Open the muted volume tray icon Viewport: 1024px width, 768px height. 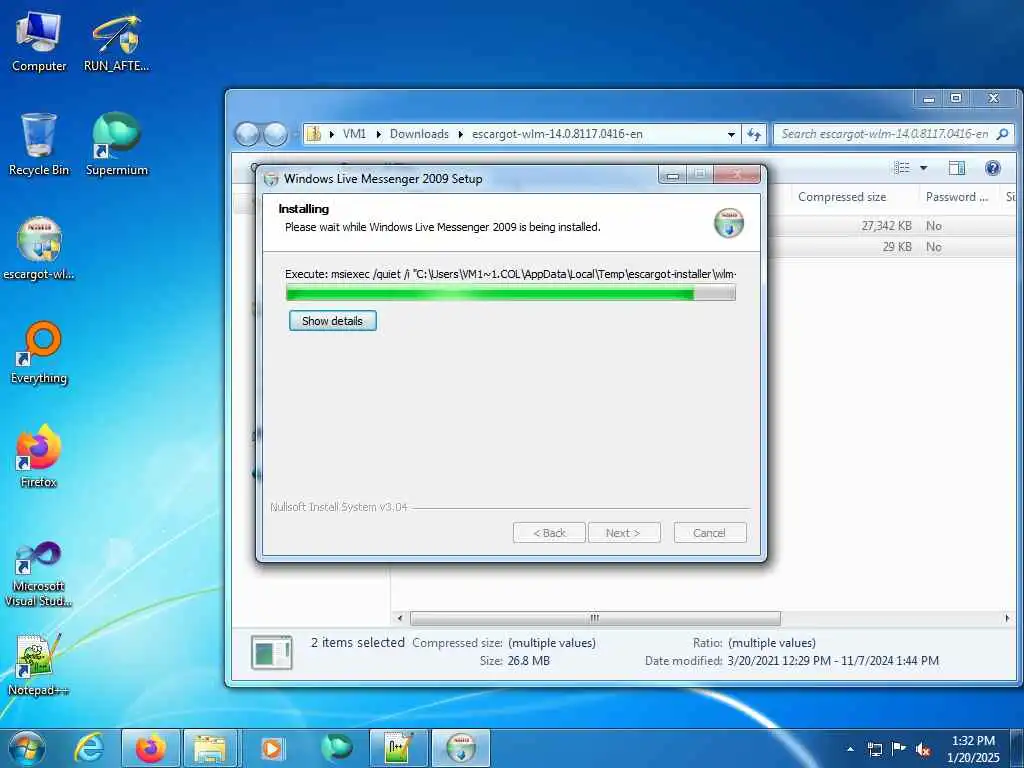pos(923,750)
